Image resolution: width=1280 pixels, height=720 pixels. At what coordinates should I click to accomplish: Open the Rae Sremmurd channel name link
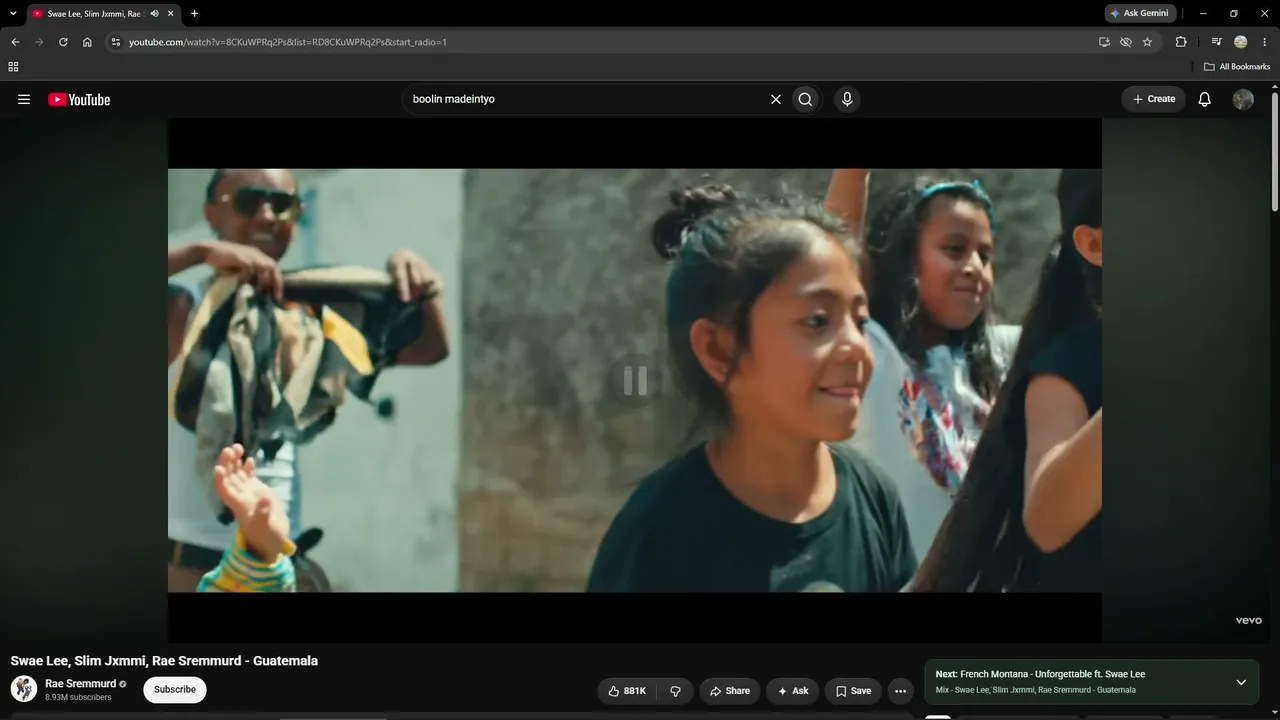(80, 684)
